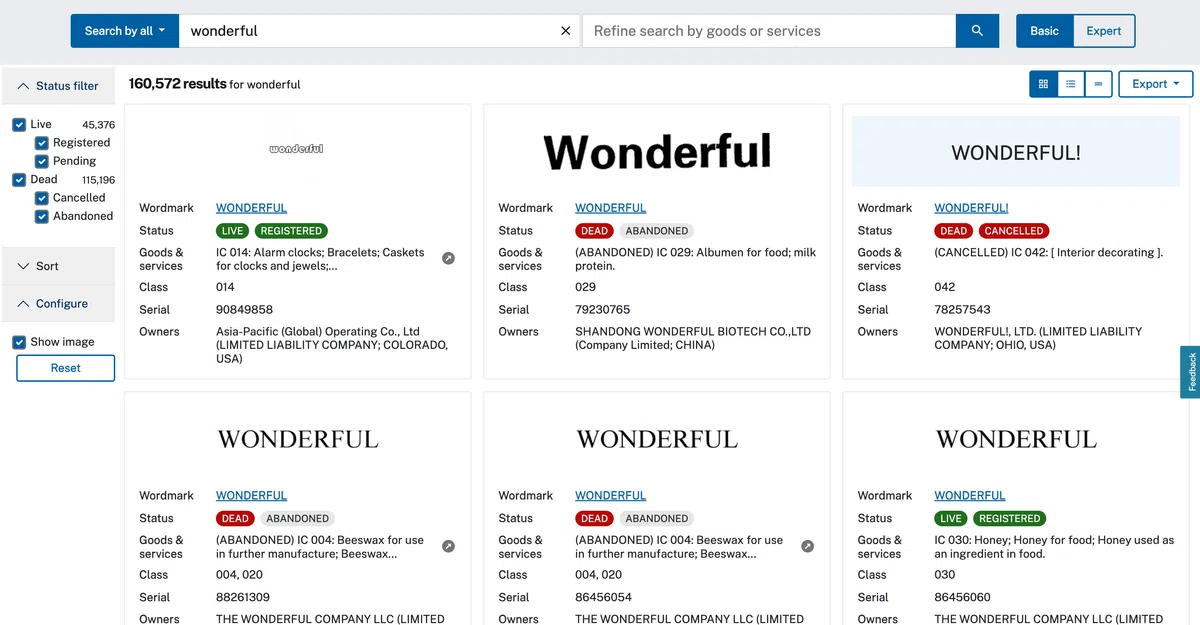
Task: Click the CANCELLED status badge
Action: pos(1013,231)
